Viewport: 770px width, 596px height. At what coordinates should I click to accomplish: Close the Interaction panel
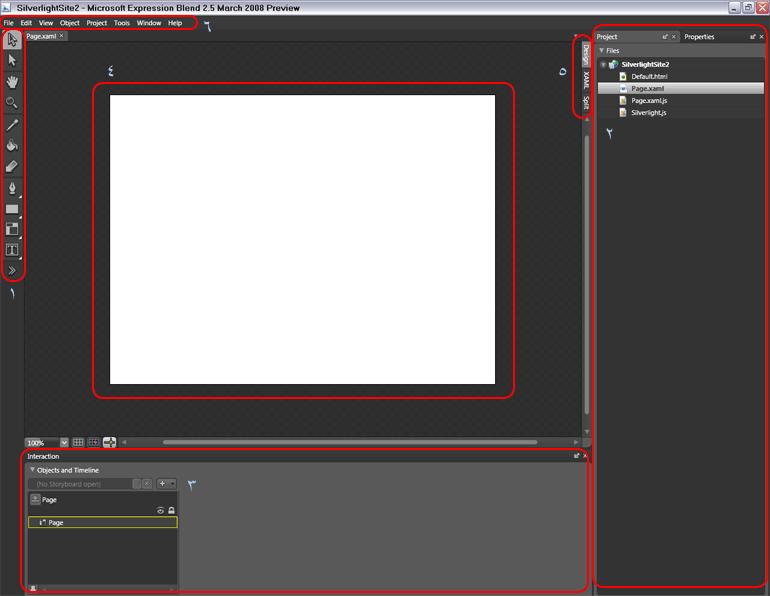point(584,456)
